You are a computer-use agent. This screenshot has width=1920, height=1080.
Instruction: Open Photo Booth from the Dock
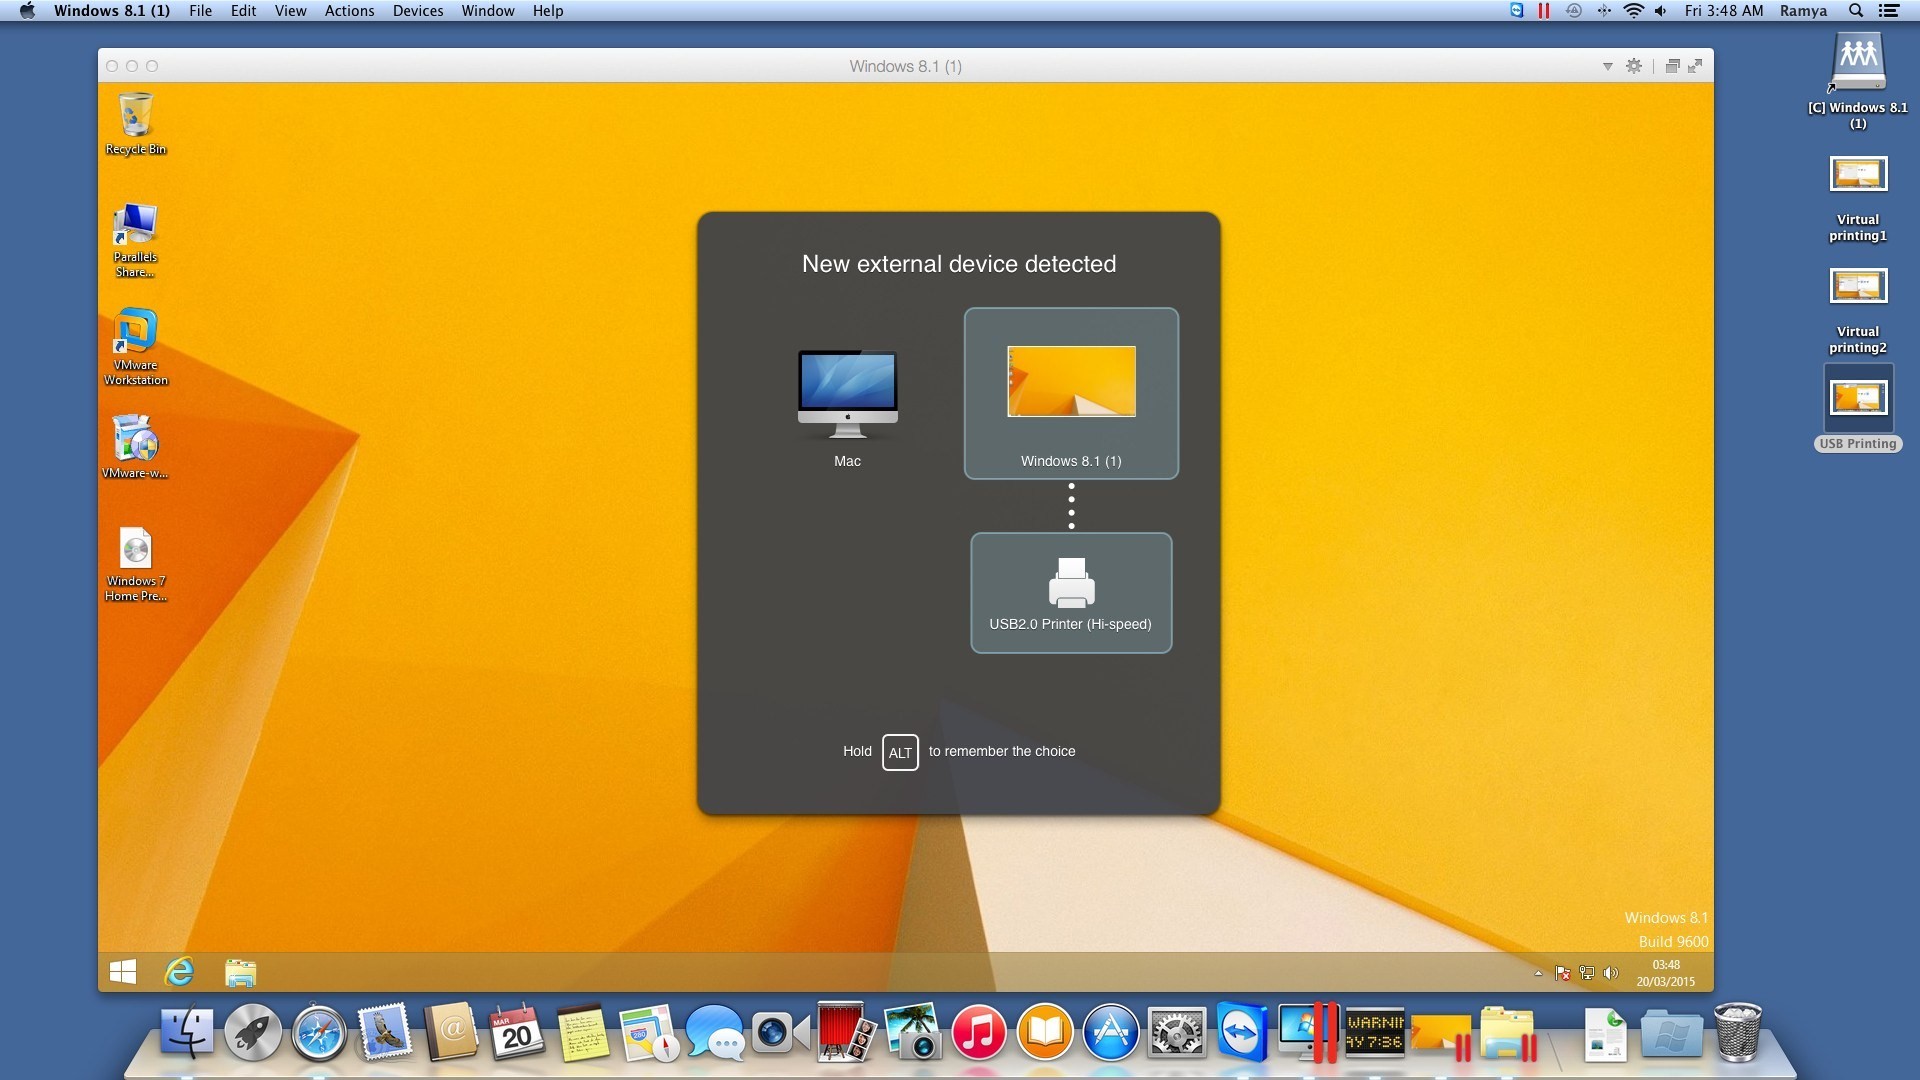click(846, 1032)
